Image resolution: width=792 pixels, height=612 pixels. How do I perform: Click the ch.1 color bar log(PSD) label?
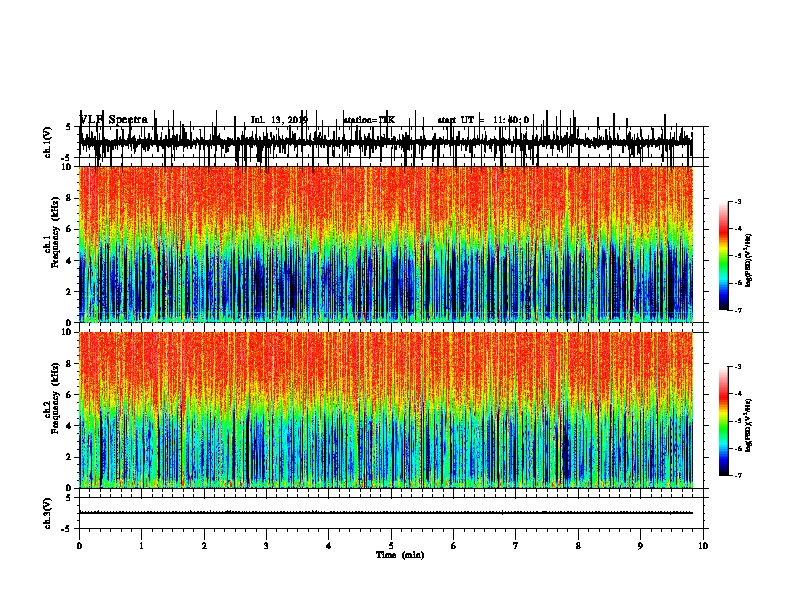(x=749, y=261)
